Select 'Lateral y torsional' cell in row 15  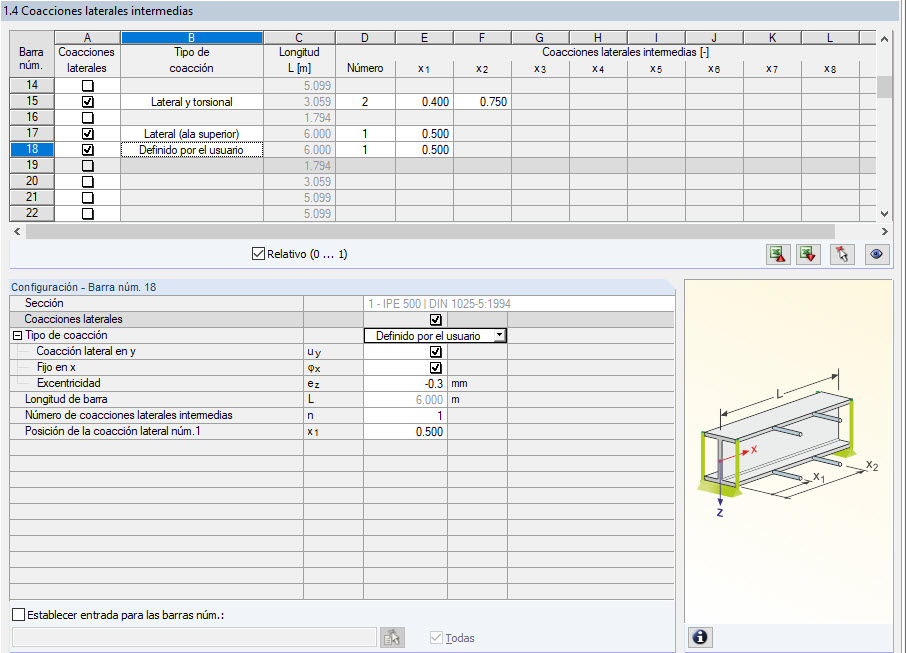coord(192,102)
